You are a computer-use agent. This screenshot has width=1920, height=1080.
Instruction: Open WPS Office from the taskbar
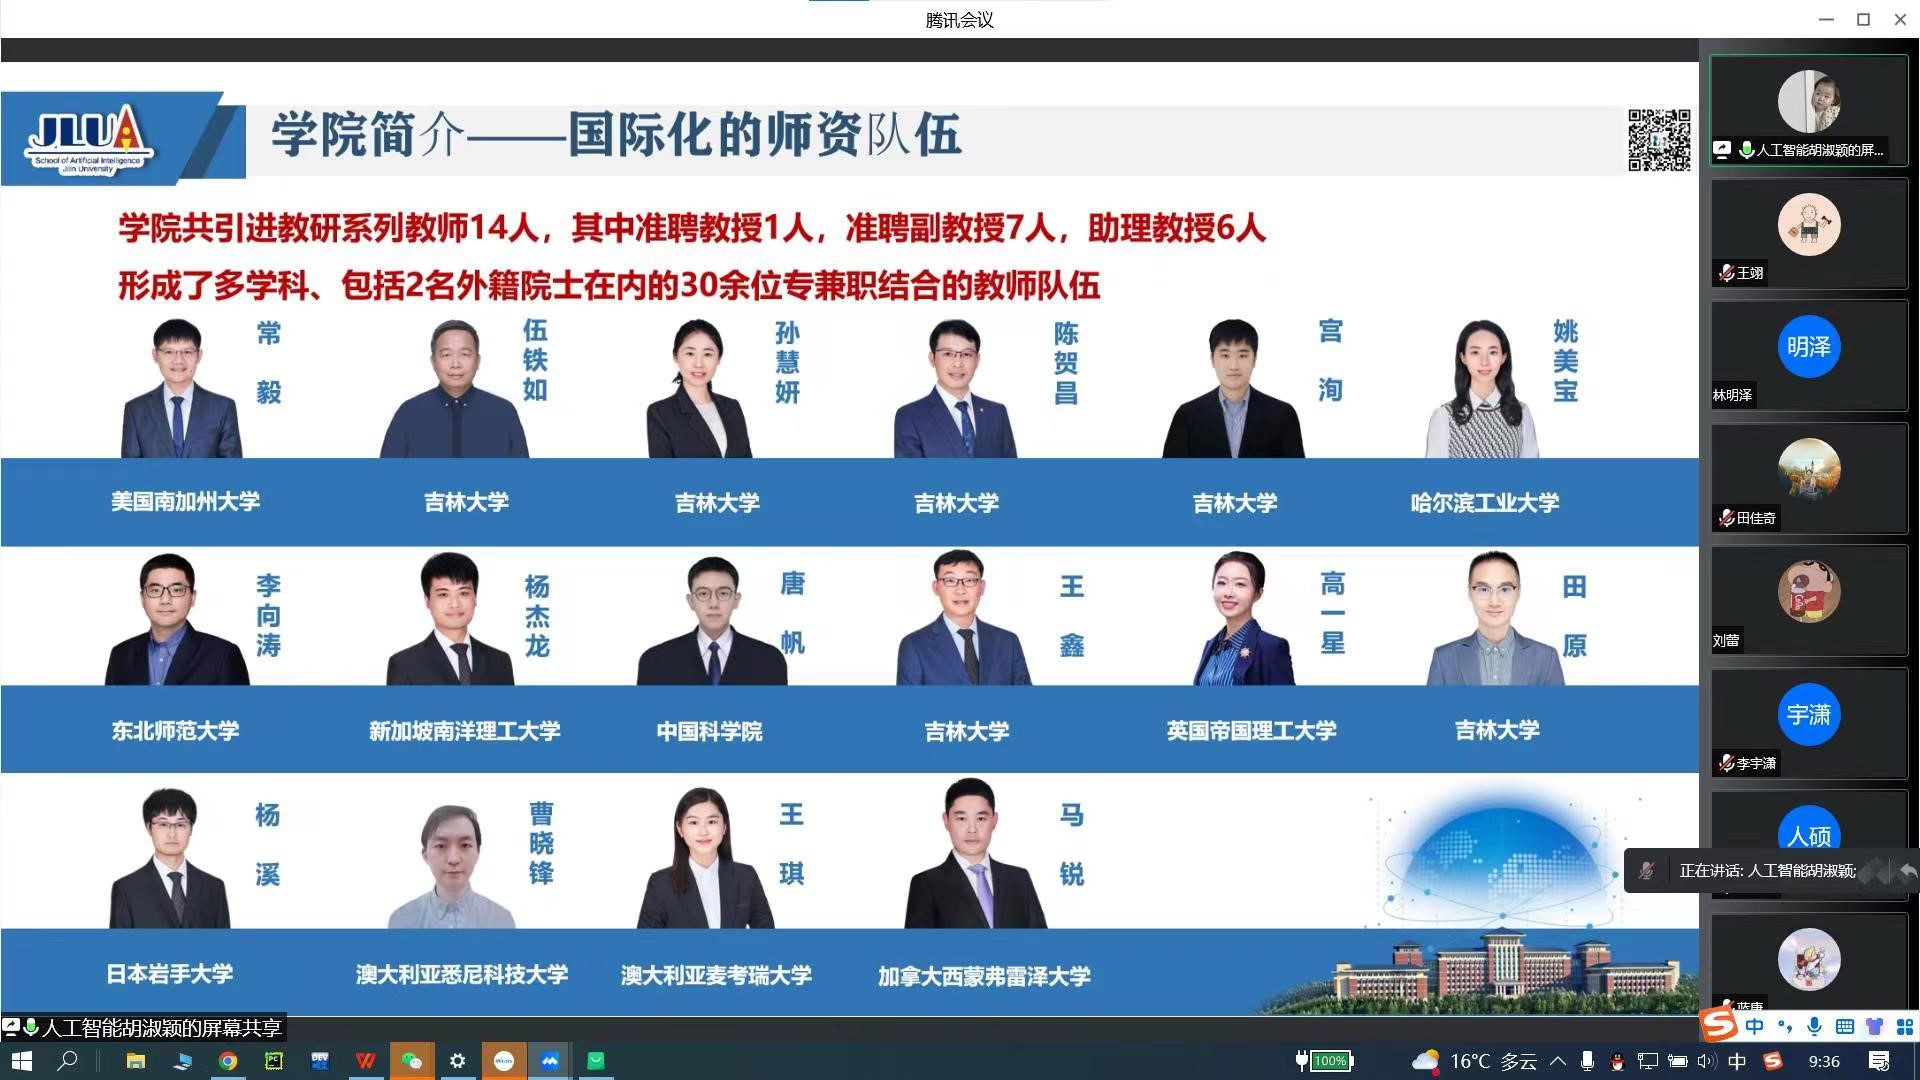coord(365,1061)
